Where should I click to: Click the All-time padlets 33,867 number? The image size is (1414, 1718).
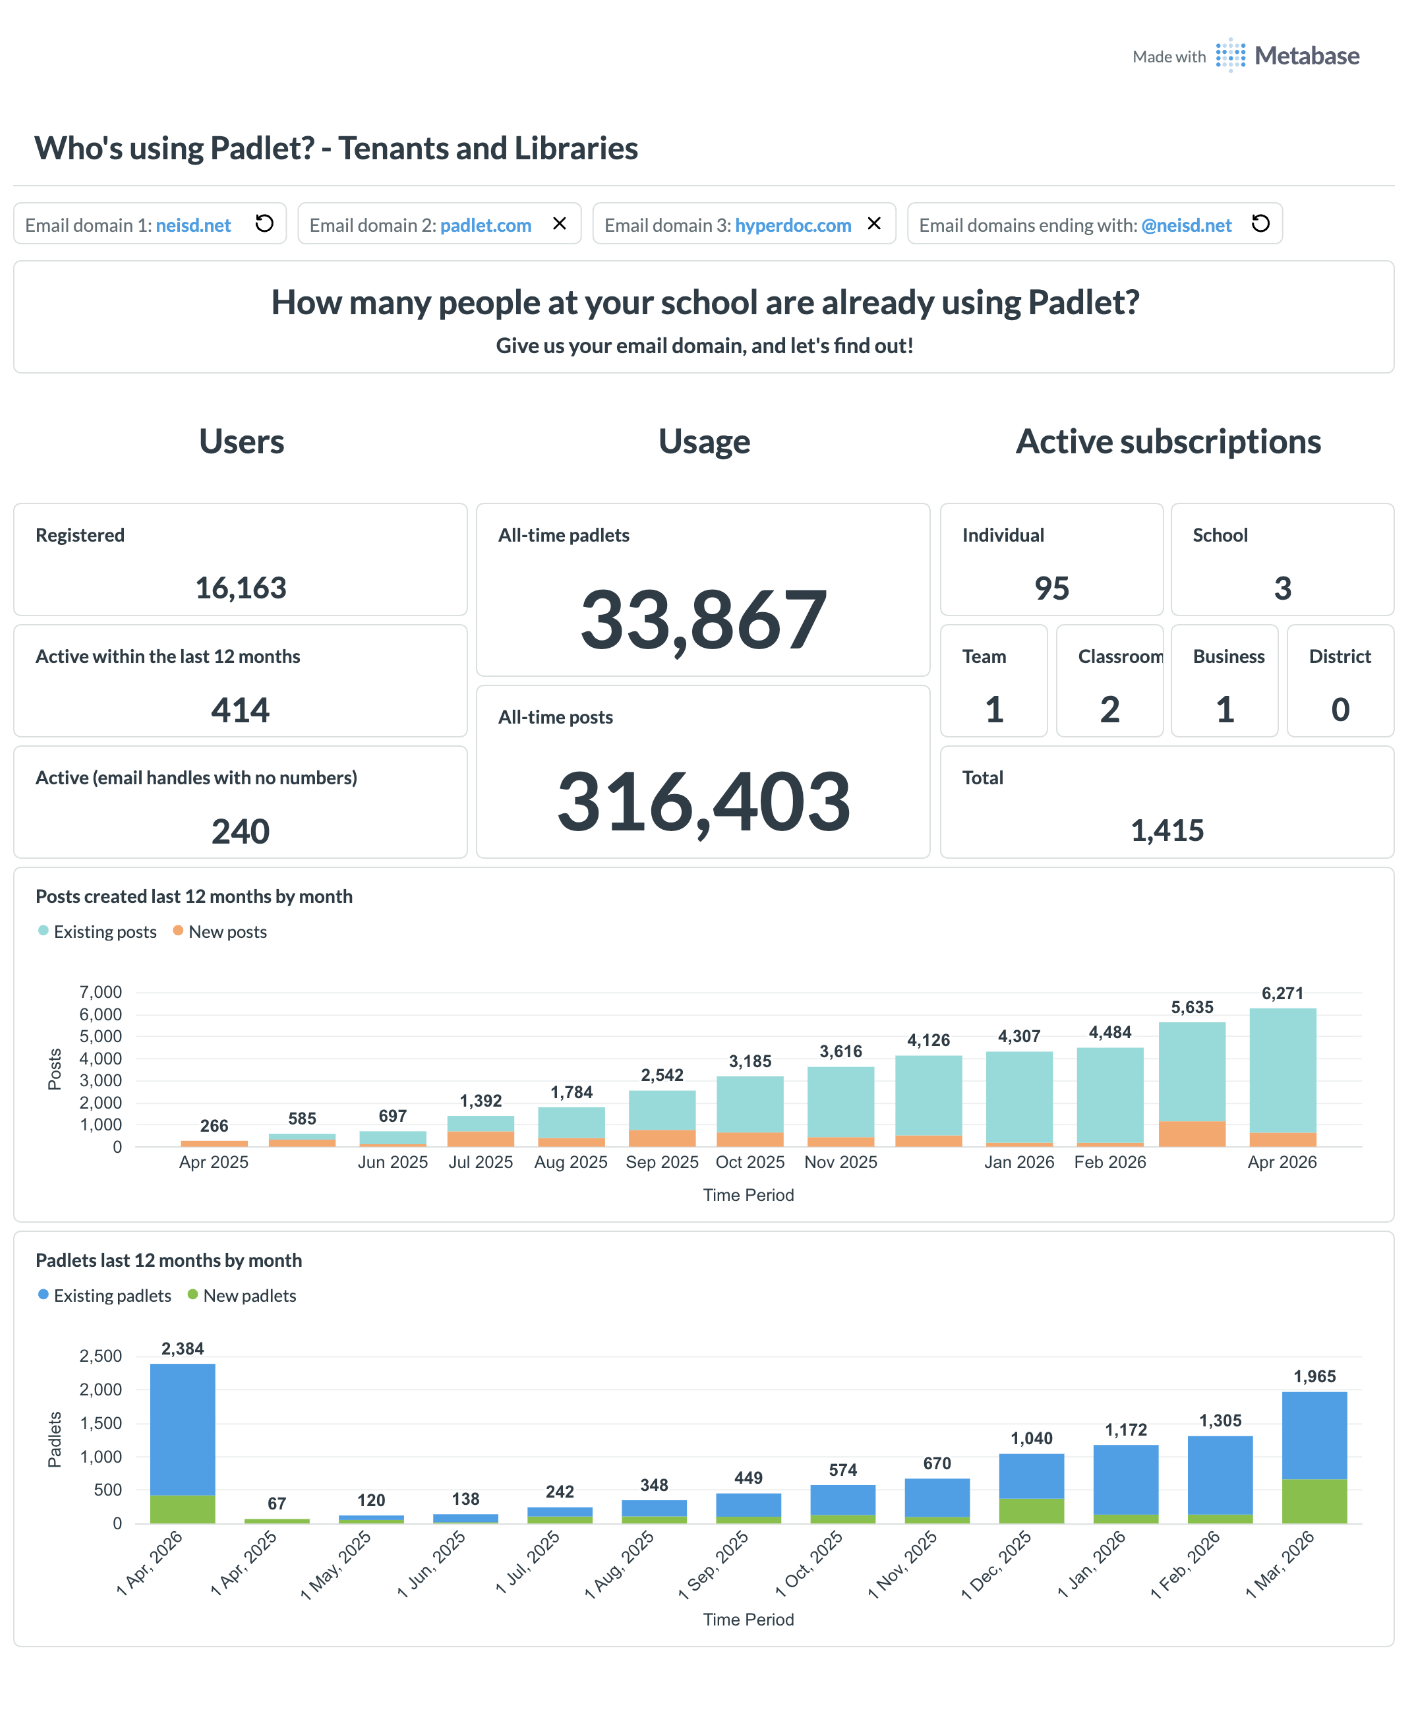pyautogui.click(x=704, y=620)
